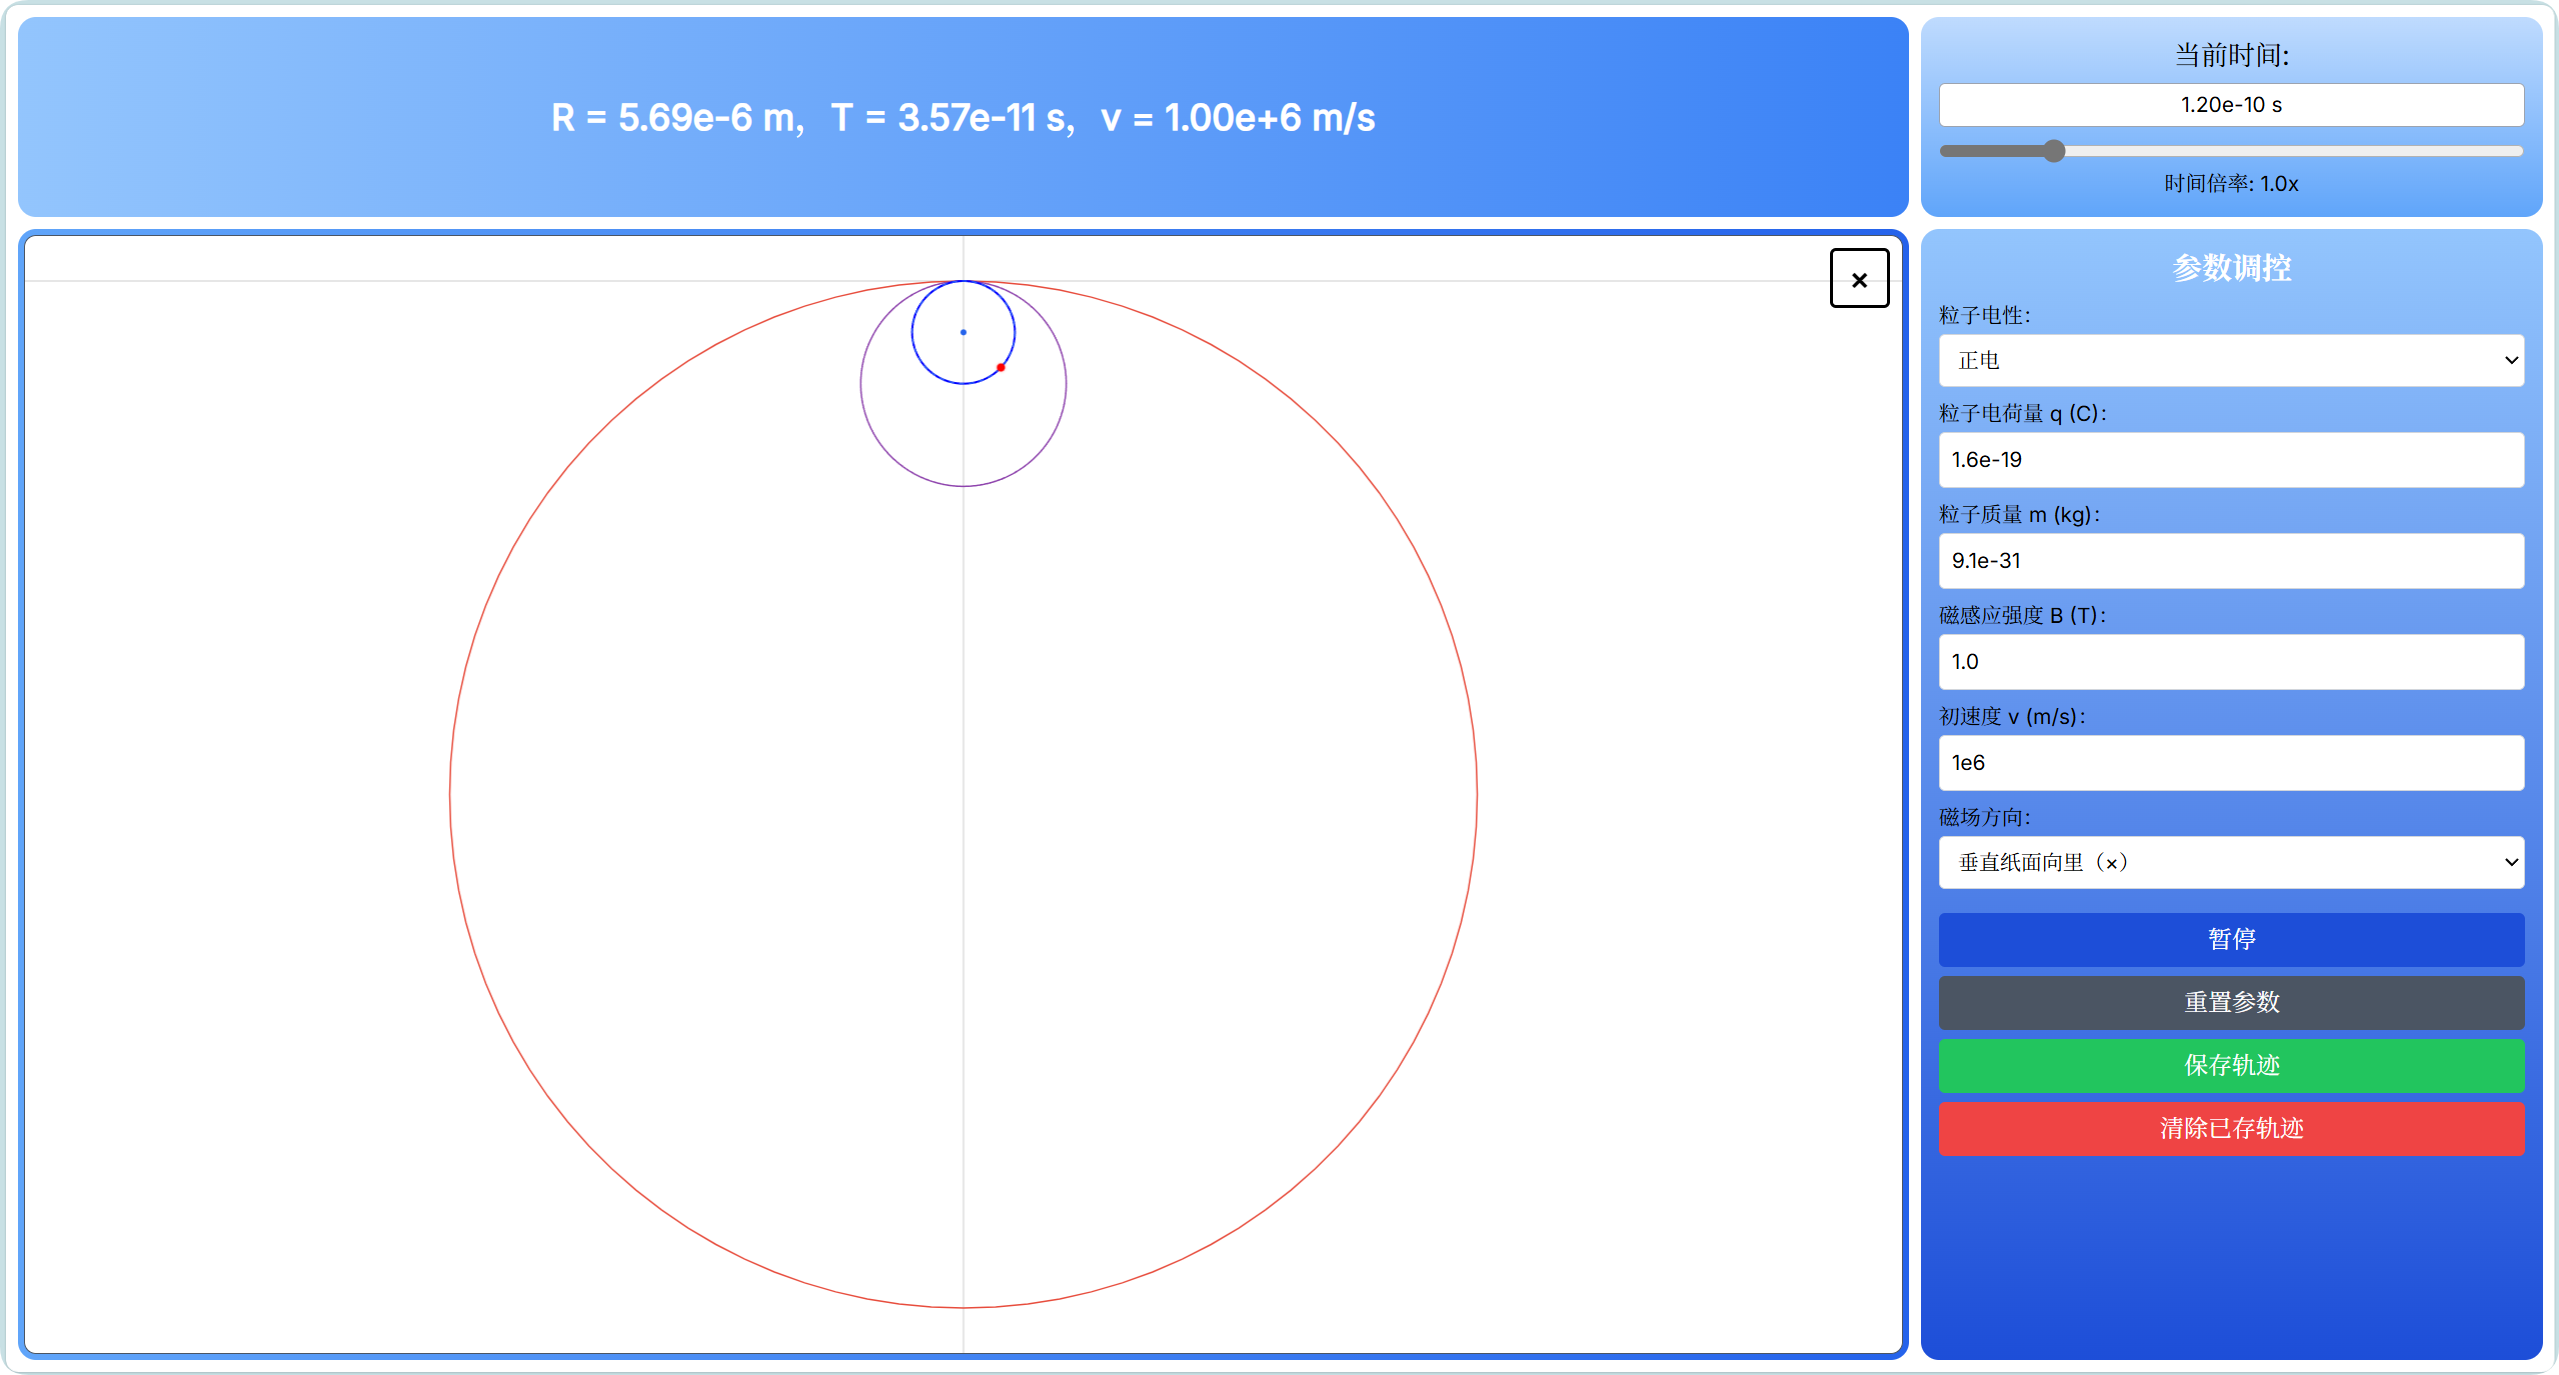Click the dropdown arrow of 粒子电性
This screenshot has width=2559, height=1375.
(x=2510, y=360)
